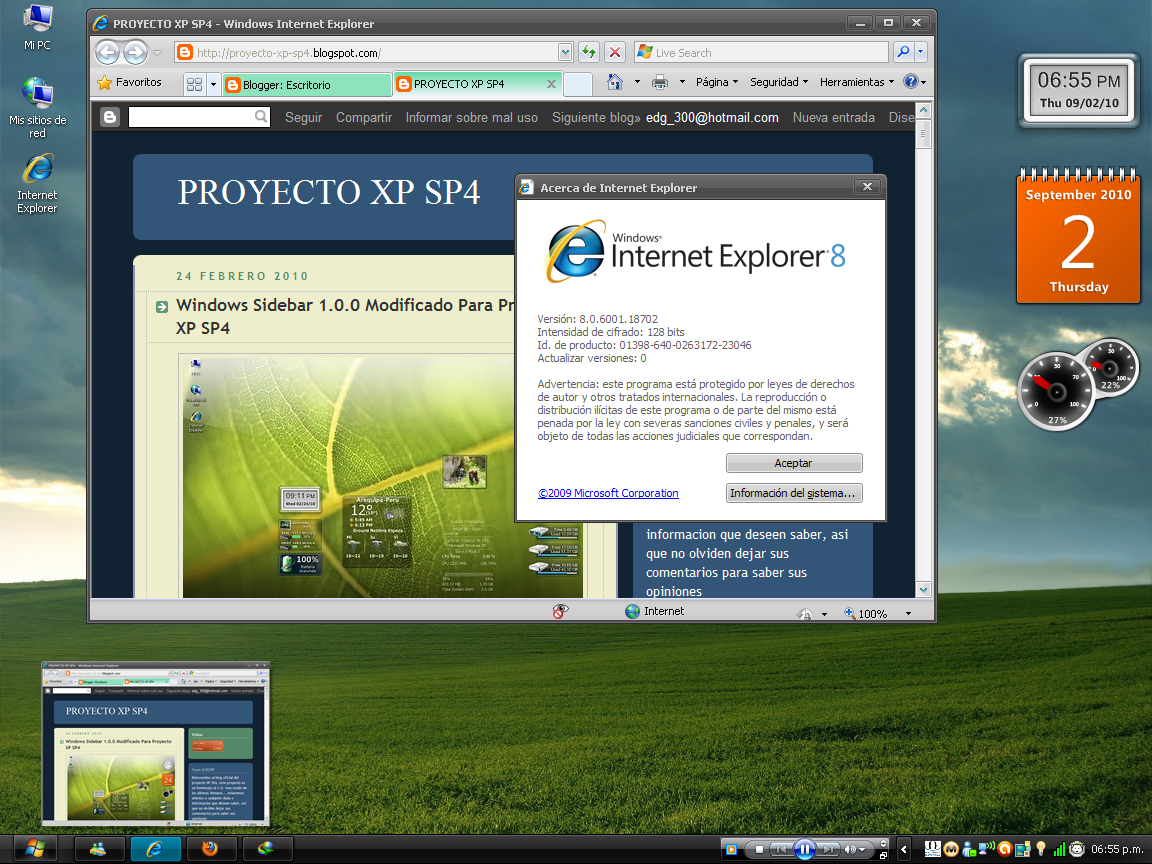This screenshot has width=1152, height=864.
Task: Close the PROYECTO XP SP4 tab
Action: coord(551,84)
